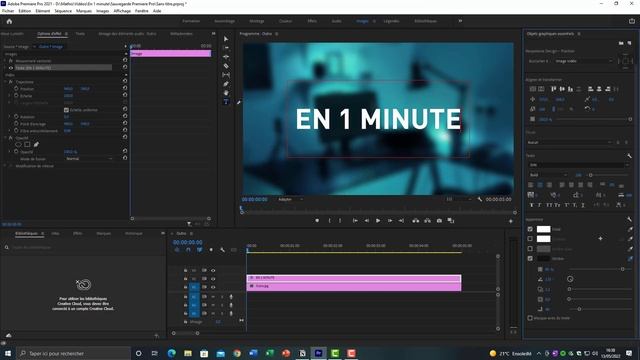Toggle Opacité animation stopwatch
640x360 pixels.
[x=16, y=151]
